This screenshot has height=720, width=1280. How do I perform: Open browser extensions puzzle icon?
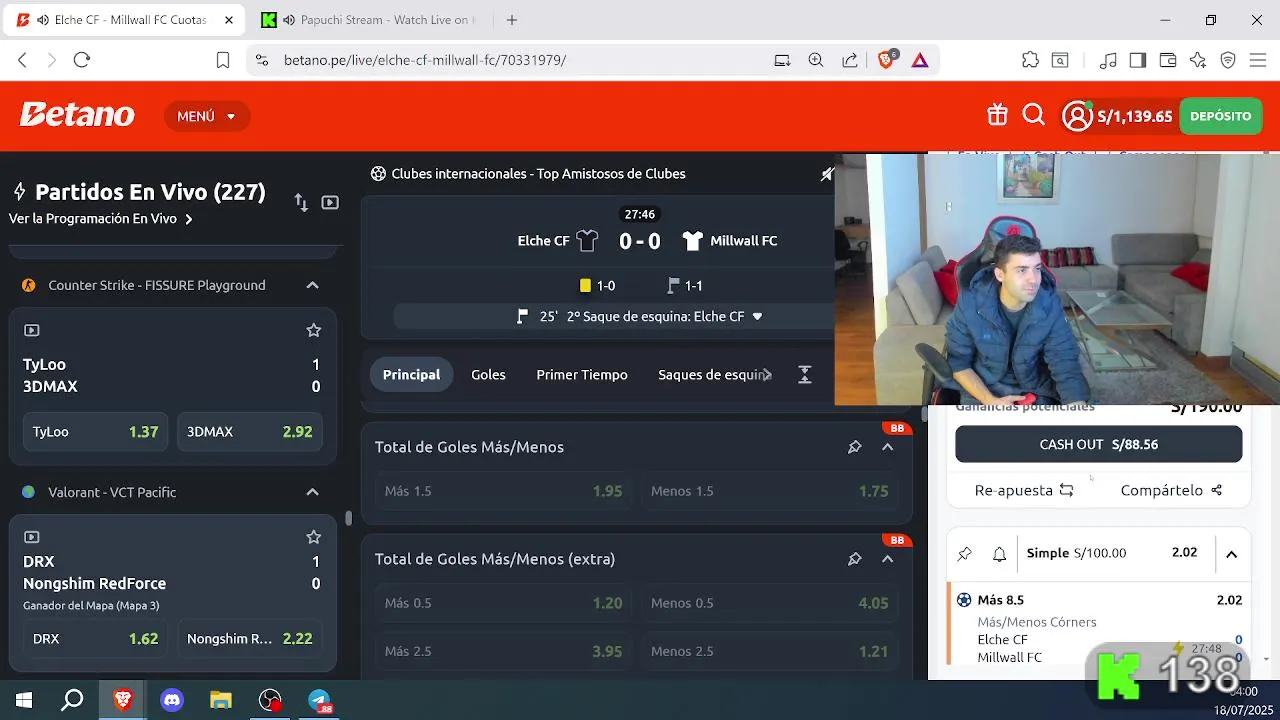1030,60
